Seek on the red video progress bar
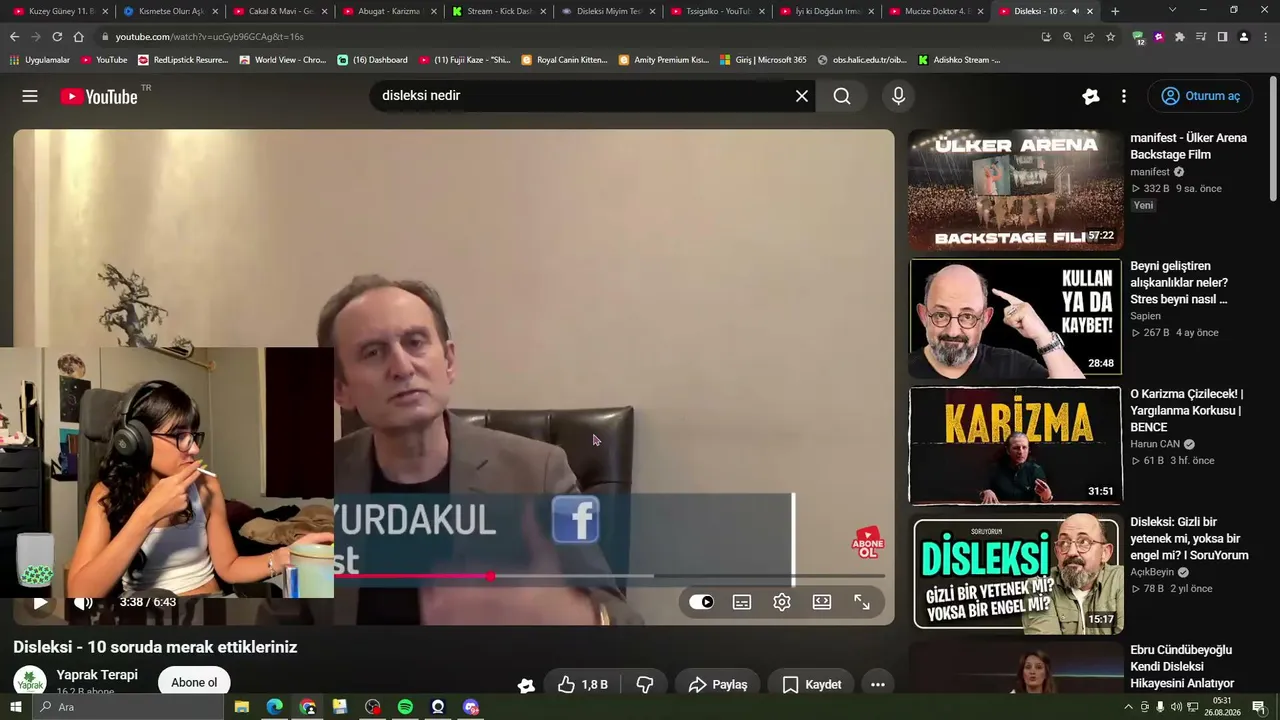Screen dimensions: 1280x720 (x=610, y=576)
